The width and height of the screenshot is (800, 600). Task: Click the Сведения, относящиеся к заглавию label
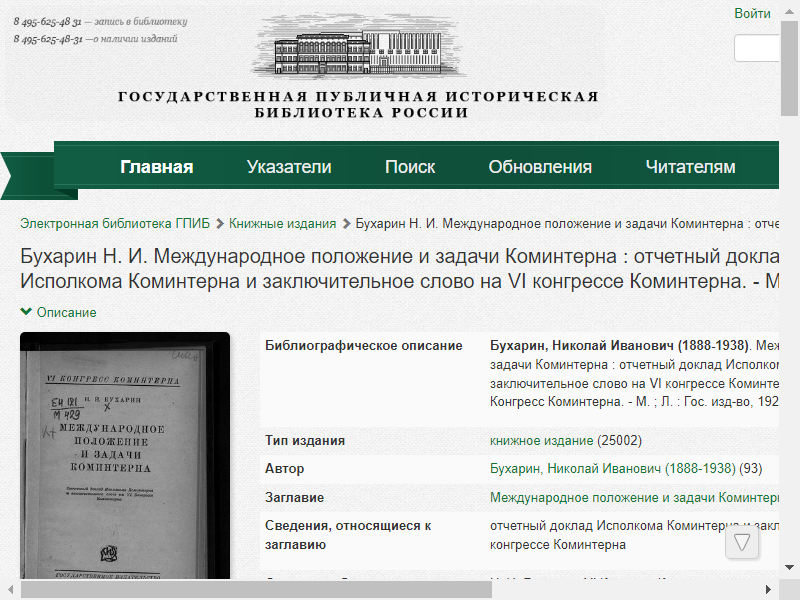348,535
